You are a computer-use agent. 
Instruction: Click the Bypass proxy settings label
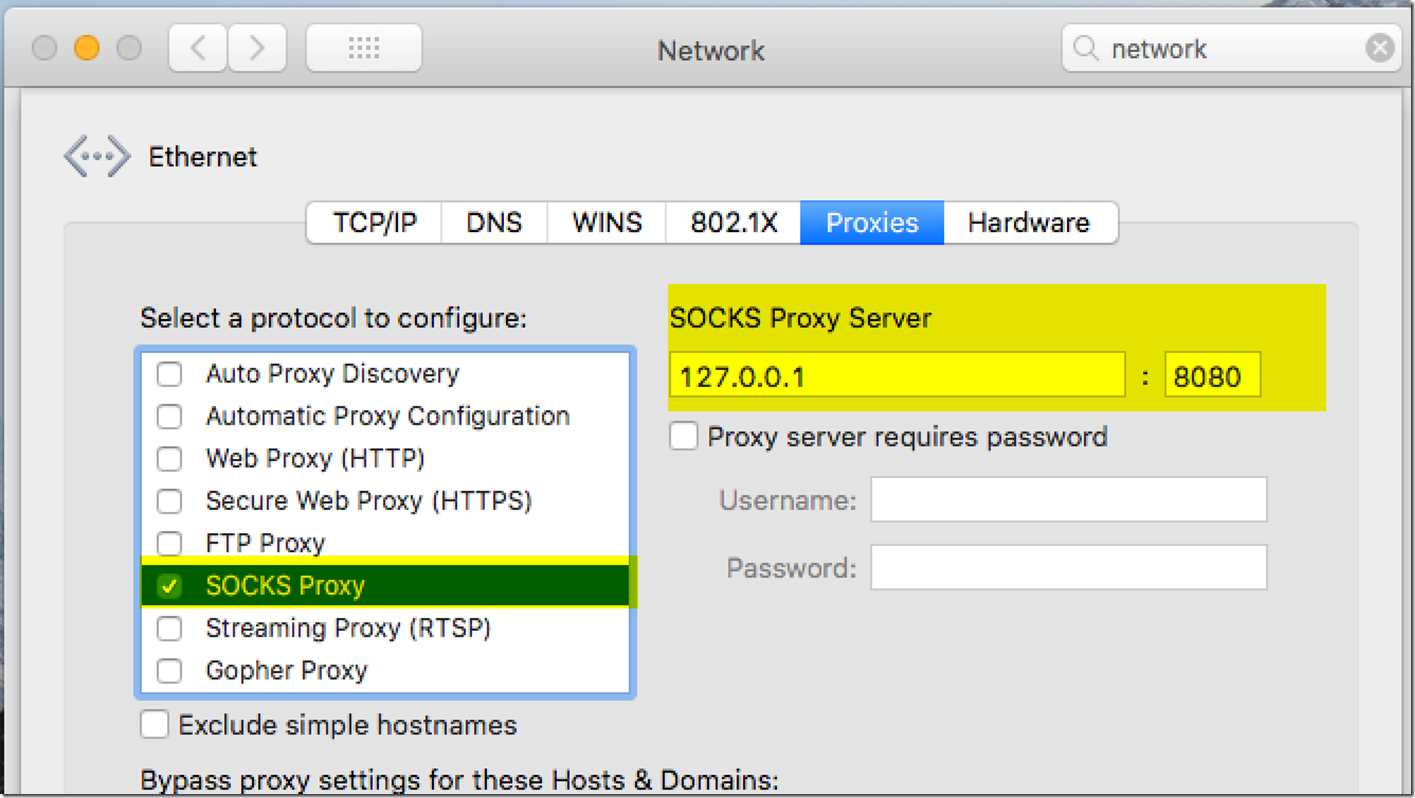pyautogui.click(x=459, y=780)
